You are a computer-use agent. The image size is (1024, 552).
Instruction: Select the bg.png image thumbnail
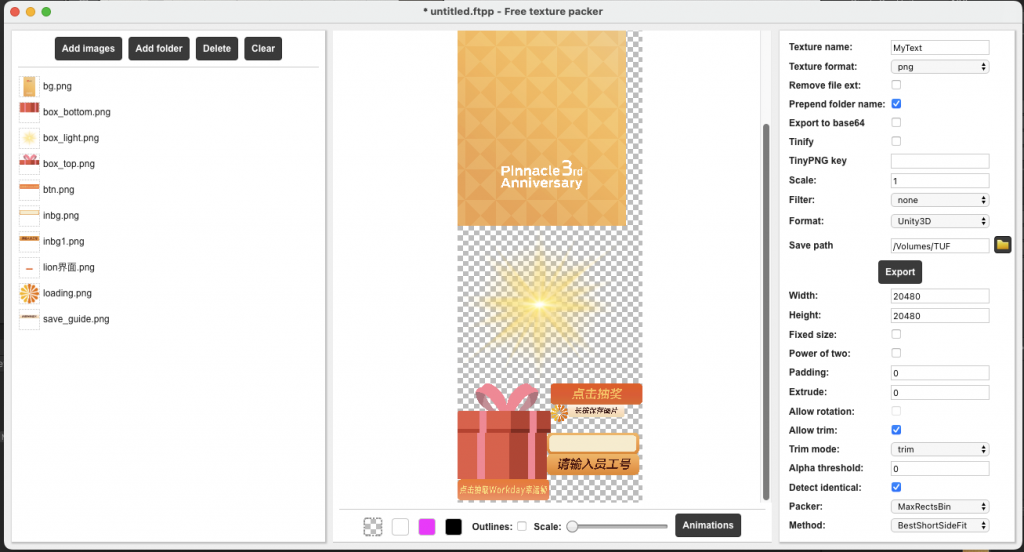click(x=29, y=86)
